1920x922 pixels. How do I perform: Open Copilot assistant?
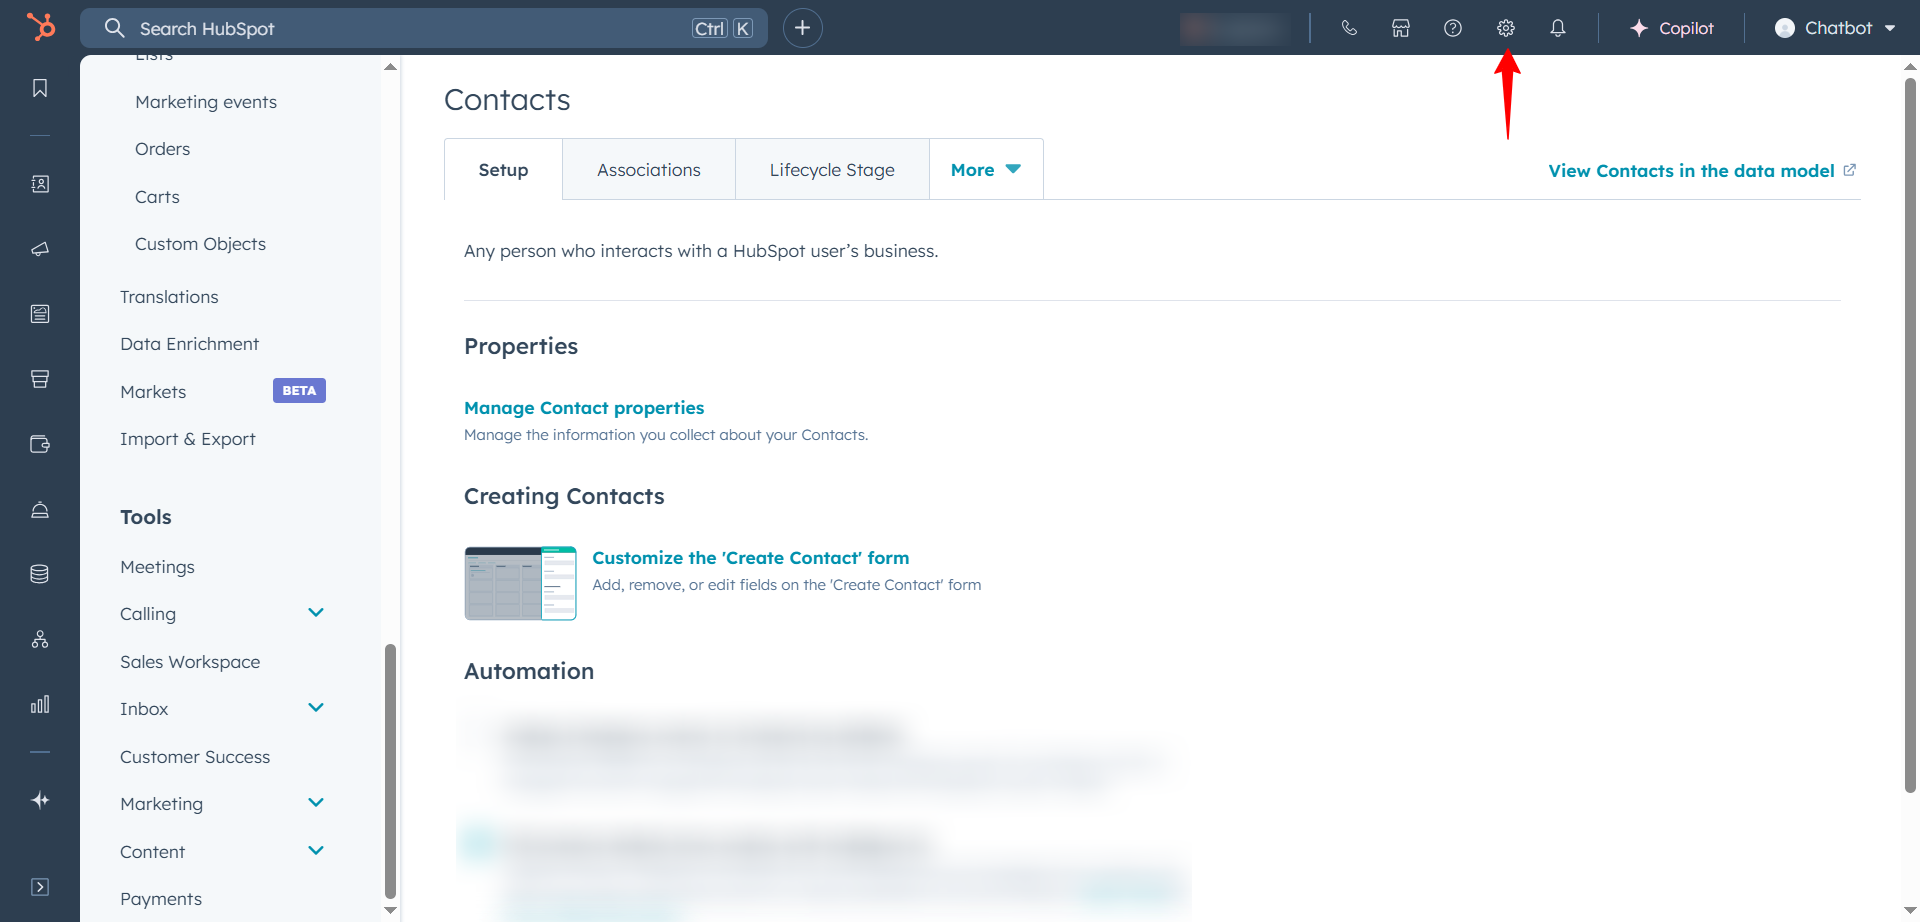1671,28
